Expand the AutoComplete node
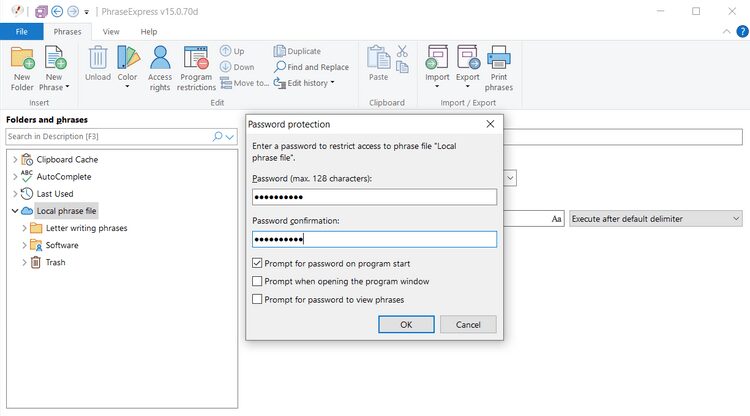The image size is (750, 416). pyautogui.click(x=15, y=176)
